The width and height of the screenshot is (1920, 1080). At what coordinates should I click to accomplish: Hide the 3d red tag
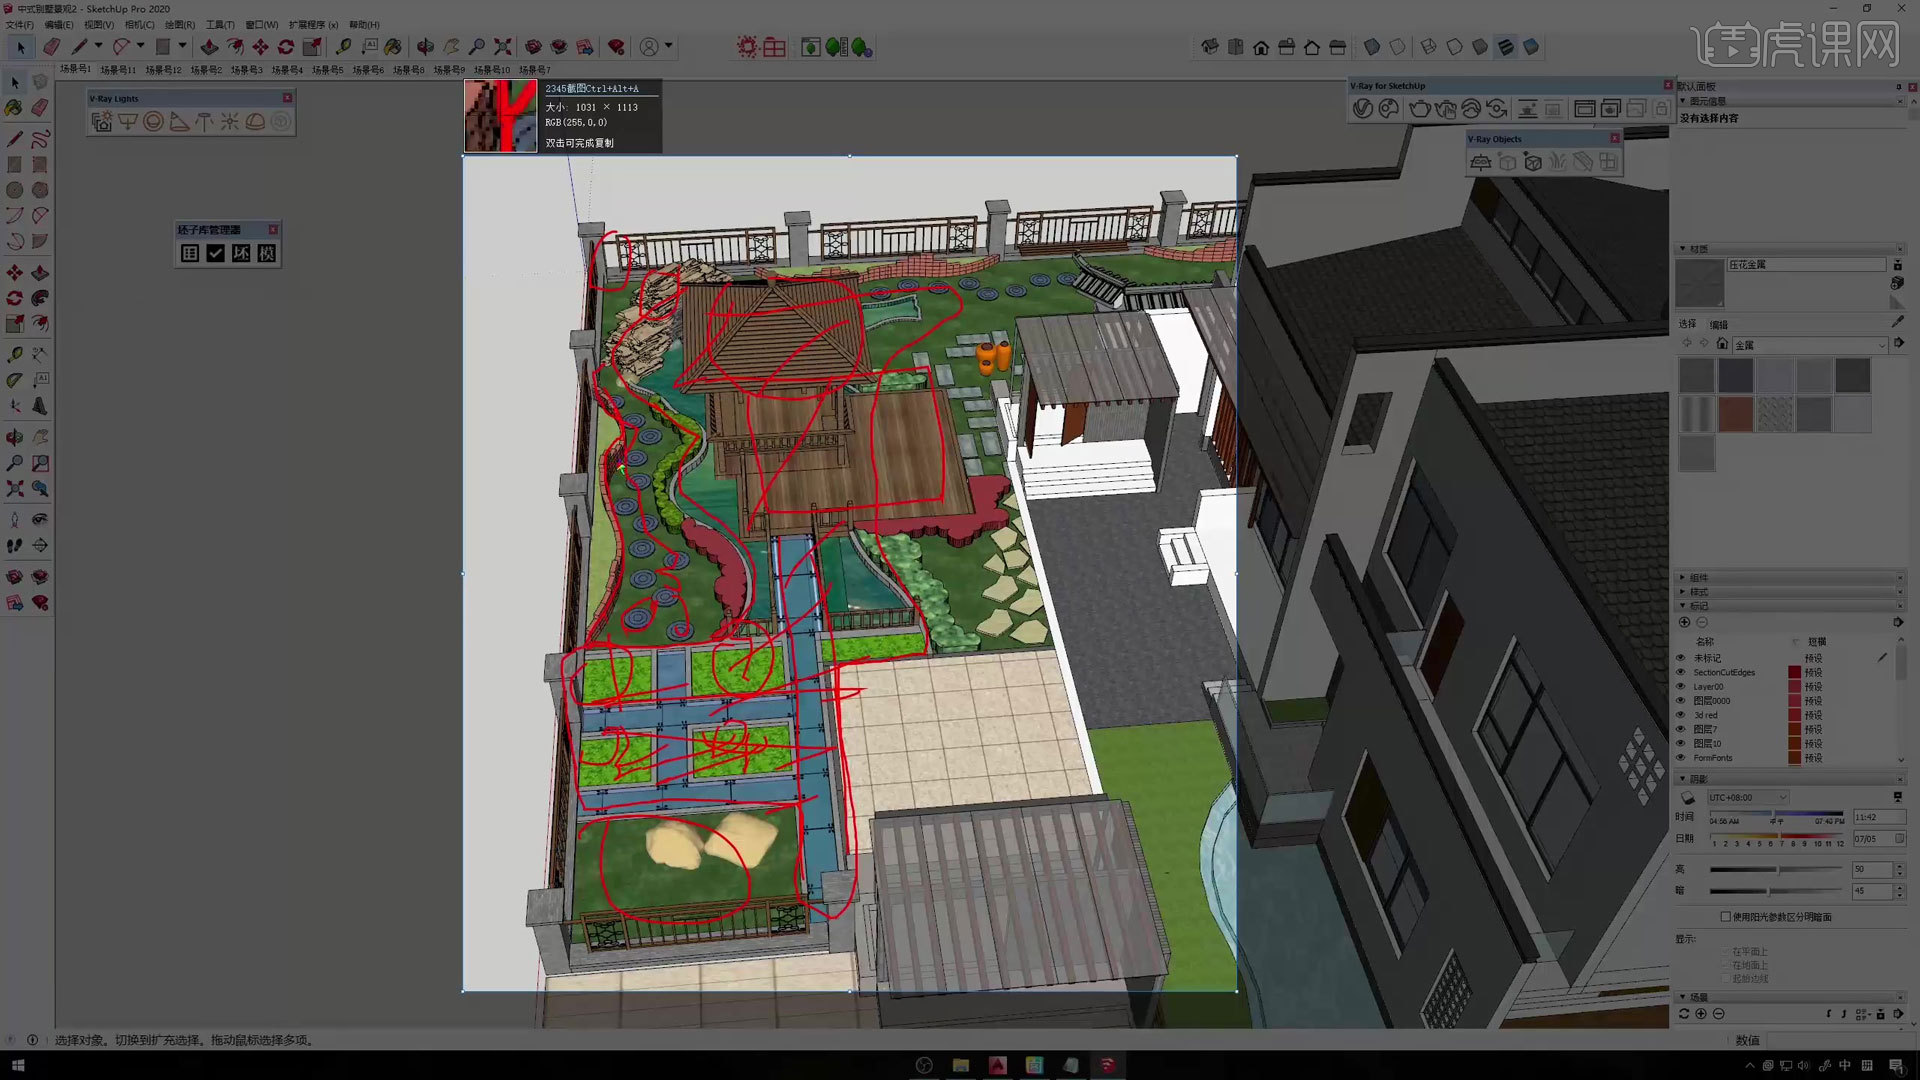coord(1681,715)
